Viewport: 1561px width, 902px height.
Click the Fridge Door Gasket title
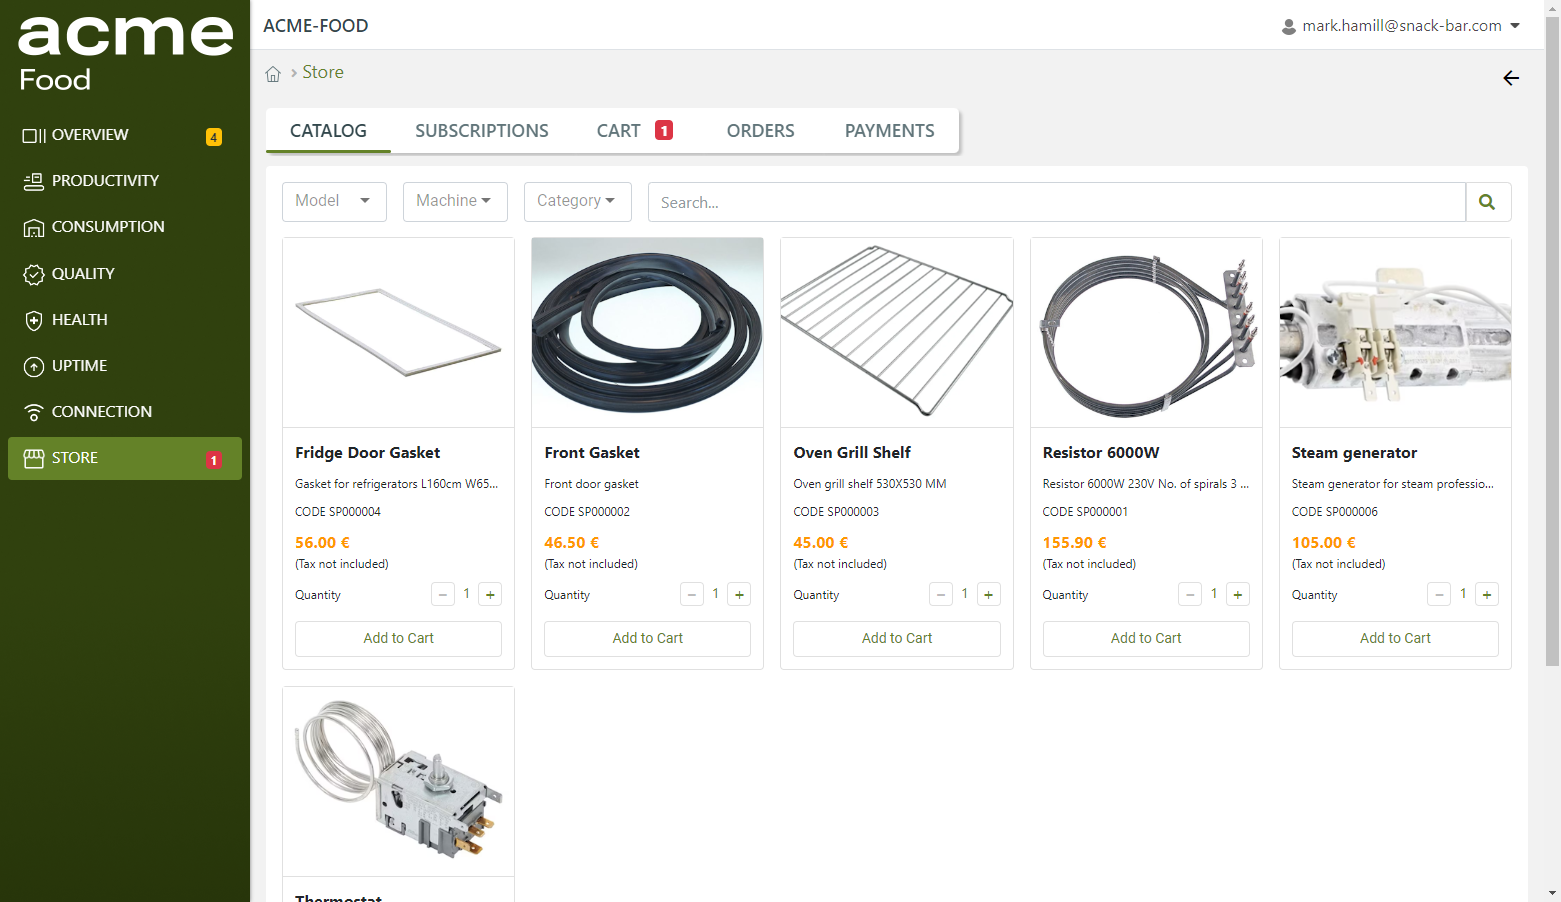click(367, 453)
